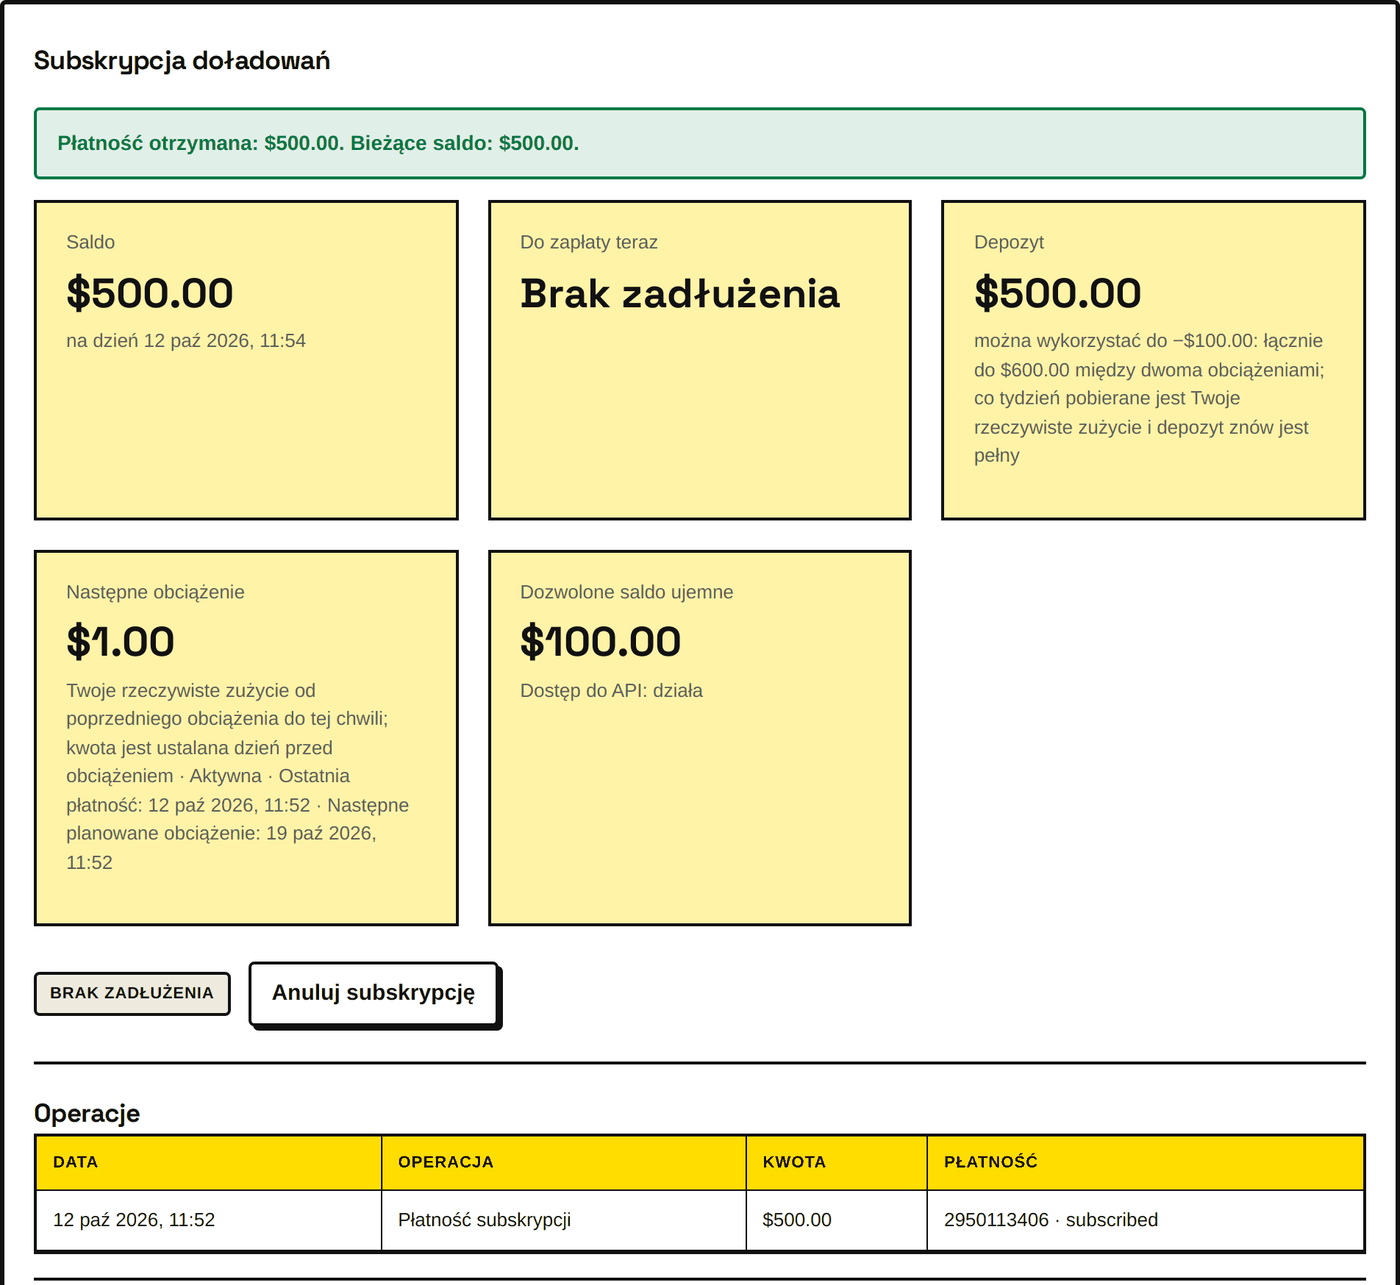Click the Operacje section heading
The width and height of the screenshot is (1400, 1285).
pos(87,1114)
